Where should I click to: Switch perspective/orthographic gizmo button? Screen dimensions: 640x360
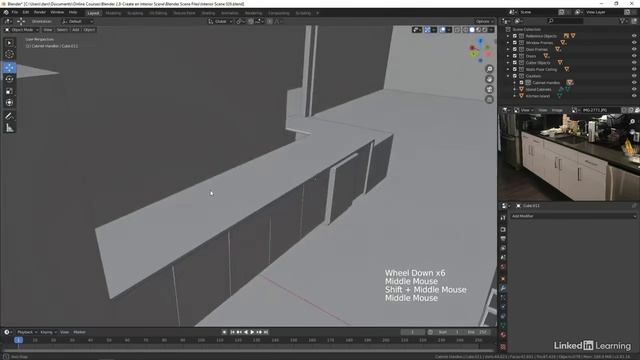(x=489, y=100)
